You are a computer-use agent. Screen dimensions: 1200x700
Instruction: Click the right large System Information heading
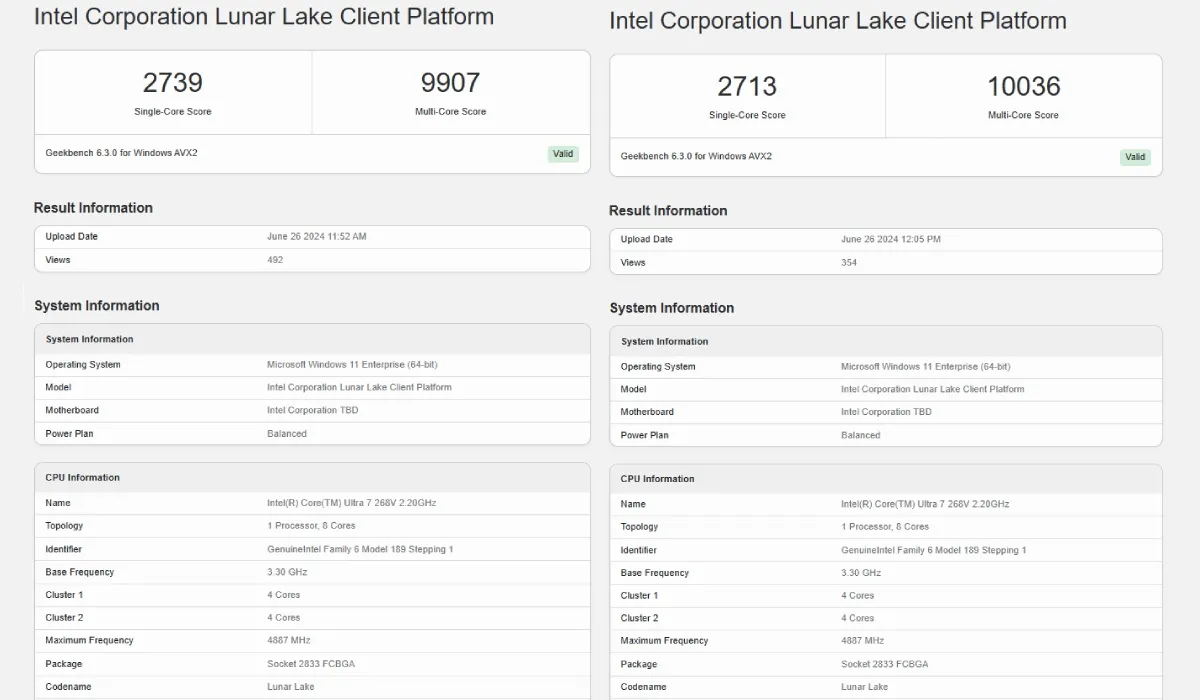pyautogui.click(x=672, y=308)
